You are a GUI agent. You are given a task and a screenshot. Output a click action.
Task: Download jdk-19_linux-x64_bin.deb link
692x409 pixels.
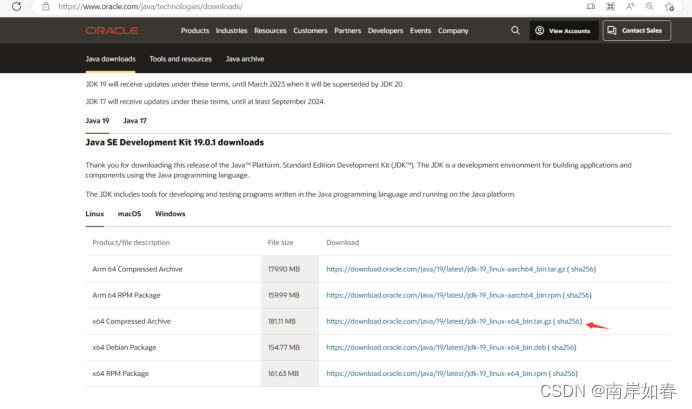pos(436,347)
